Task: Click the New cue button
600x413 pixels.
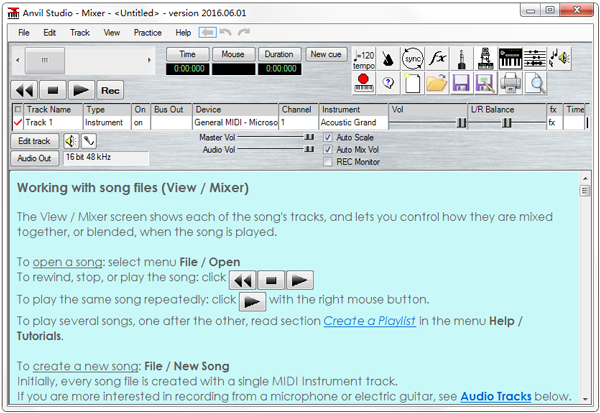Action: [326, 54]
